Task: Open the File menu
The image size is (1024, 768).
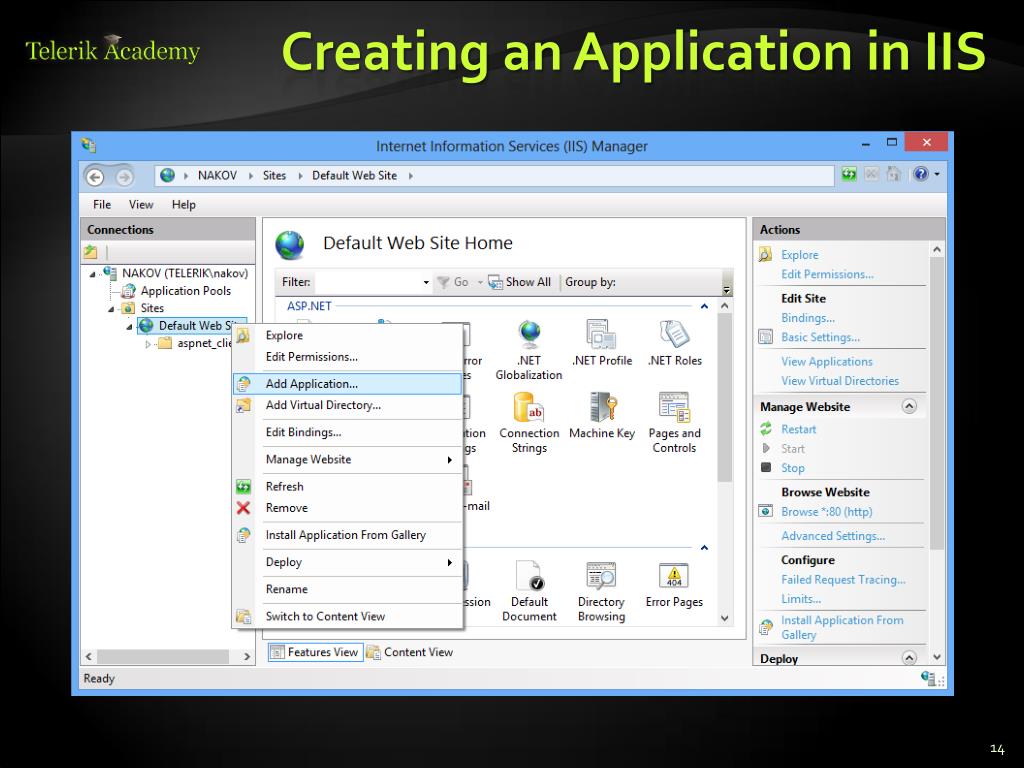Action: [102, 204]
